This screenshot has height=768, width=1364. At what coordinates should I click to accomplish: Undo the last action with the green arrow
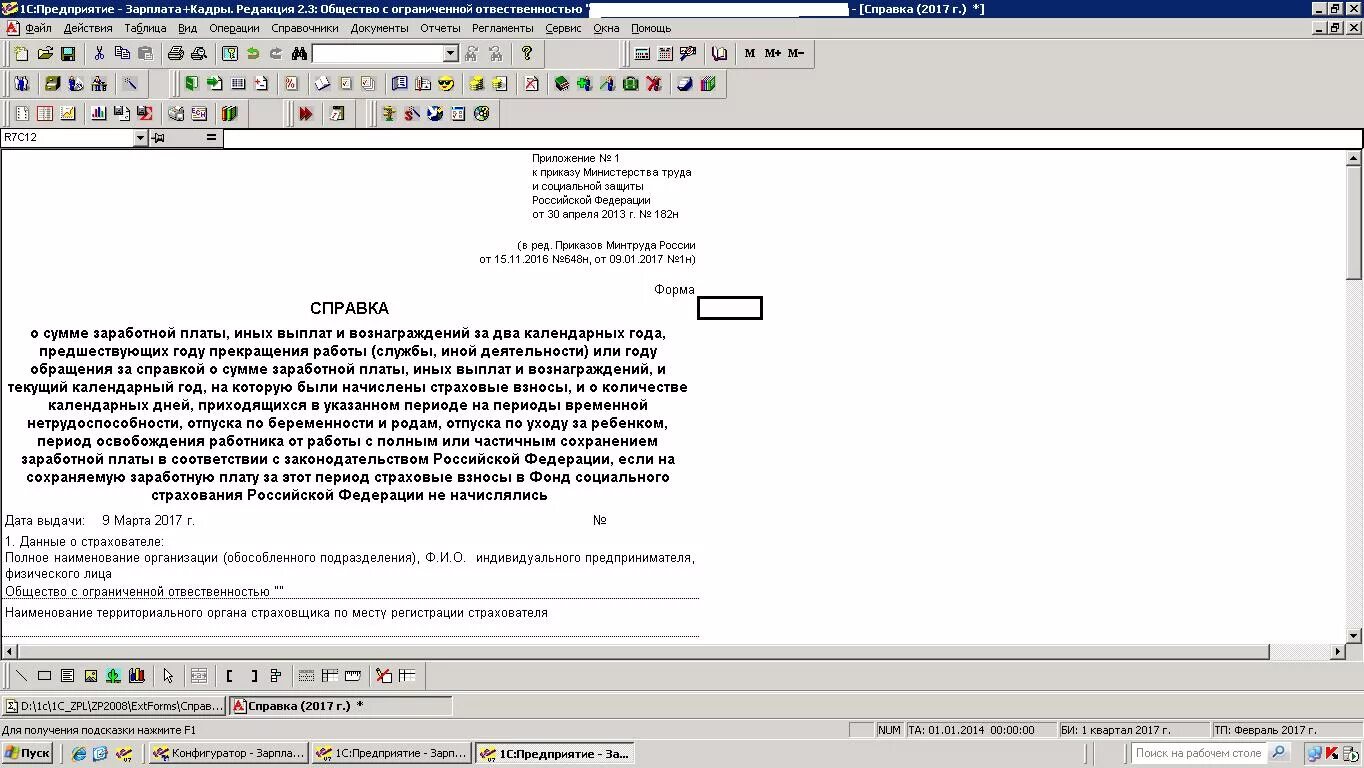tap(253, 53)
